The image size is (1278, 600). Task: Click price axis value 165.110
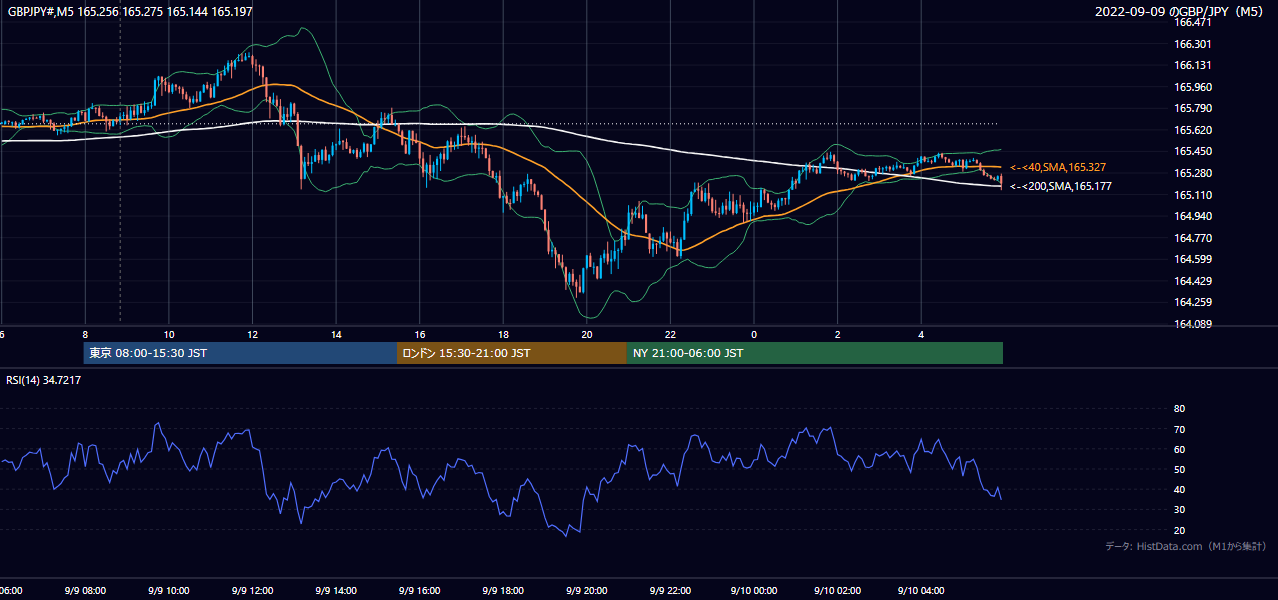1192,194
